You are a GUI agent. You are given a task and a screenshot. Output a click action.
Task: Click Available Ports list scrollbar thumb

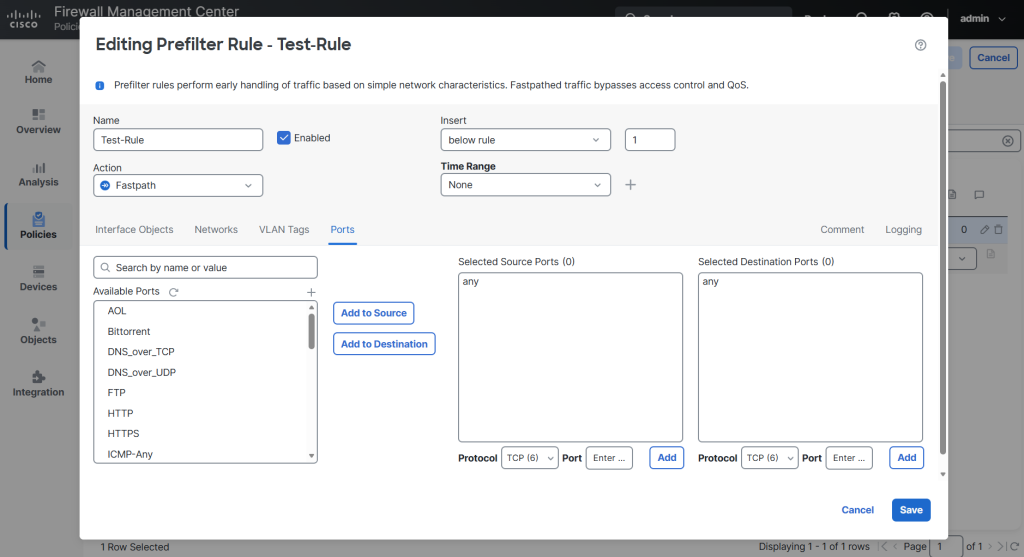[312, 331]
